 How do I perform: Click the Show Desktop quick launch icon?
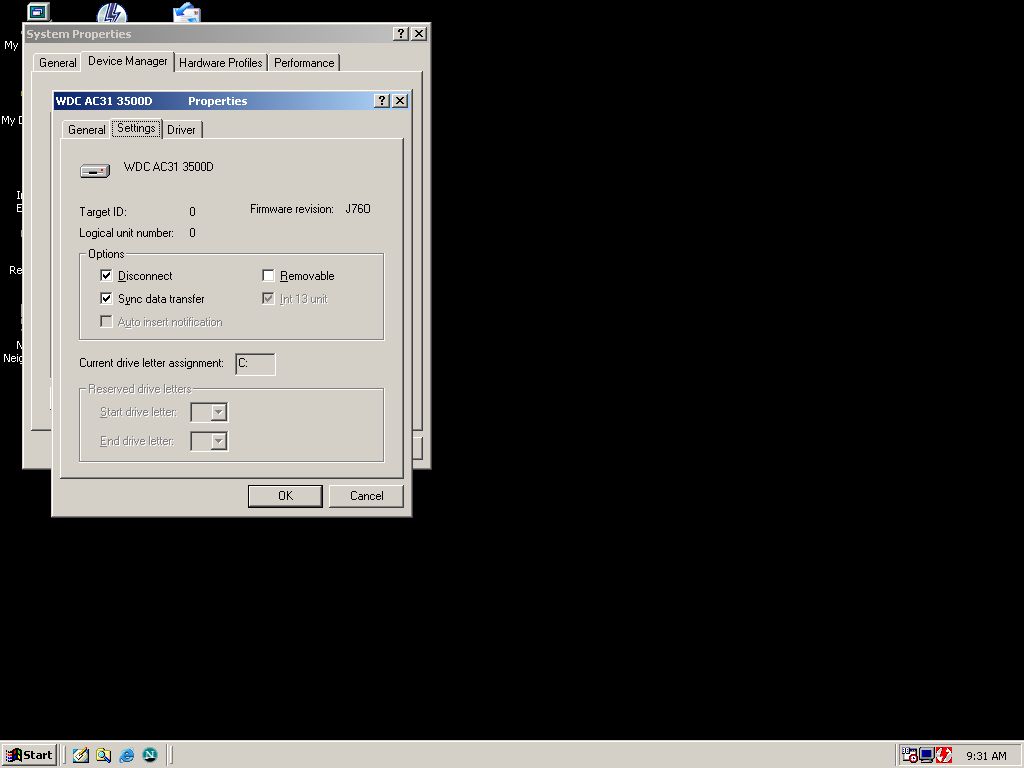[x=80, y=755]
